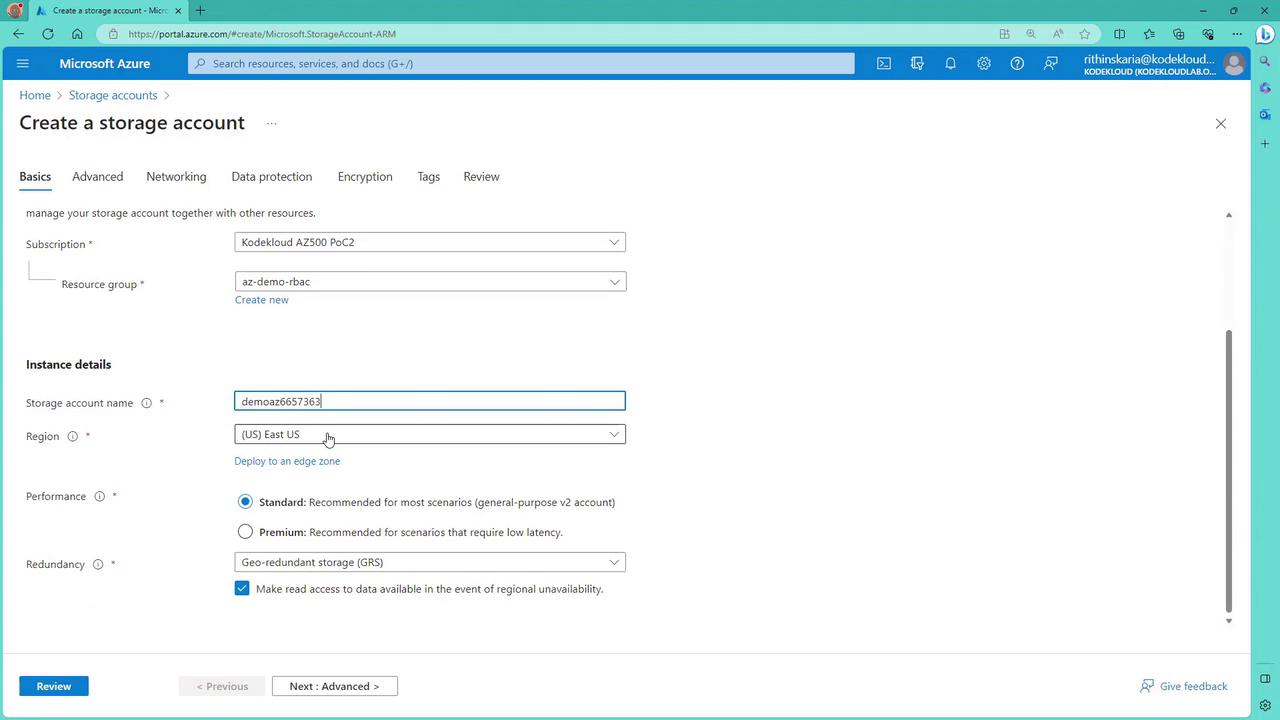
Task: Switch to the Networking tab
Action: (x=176, y=177)
